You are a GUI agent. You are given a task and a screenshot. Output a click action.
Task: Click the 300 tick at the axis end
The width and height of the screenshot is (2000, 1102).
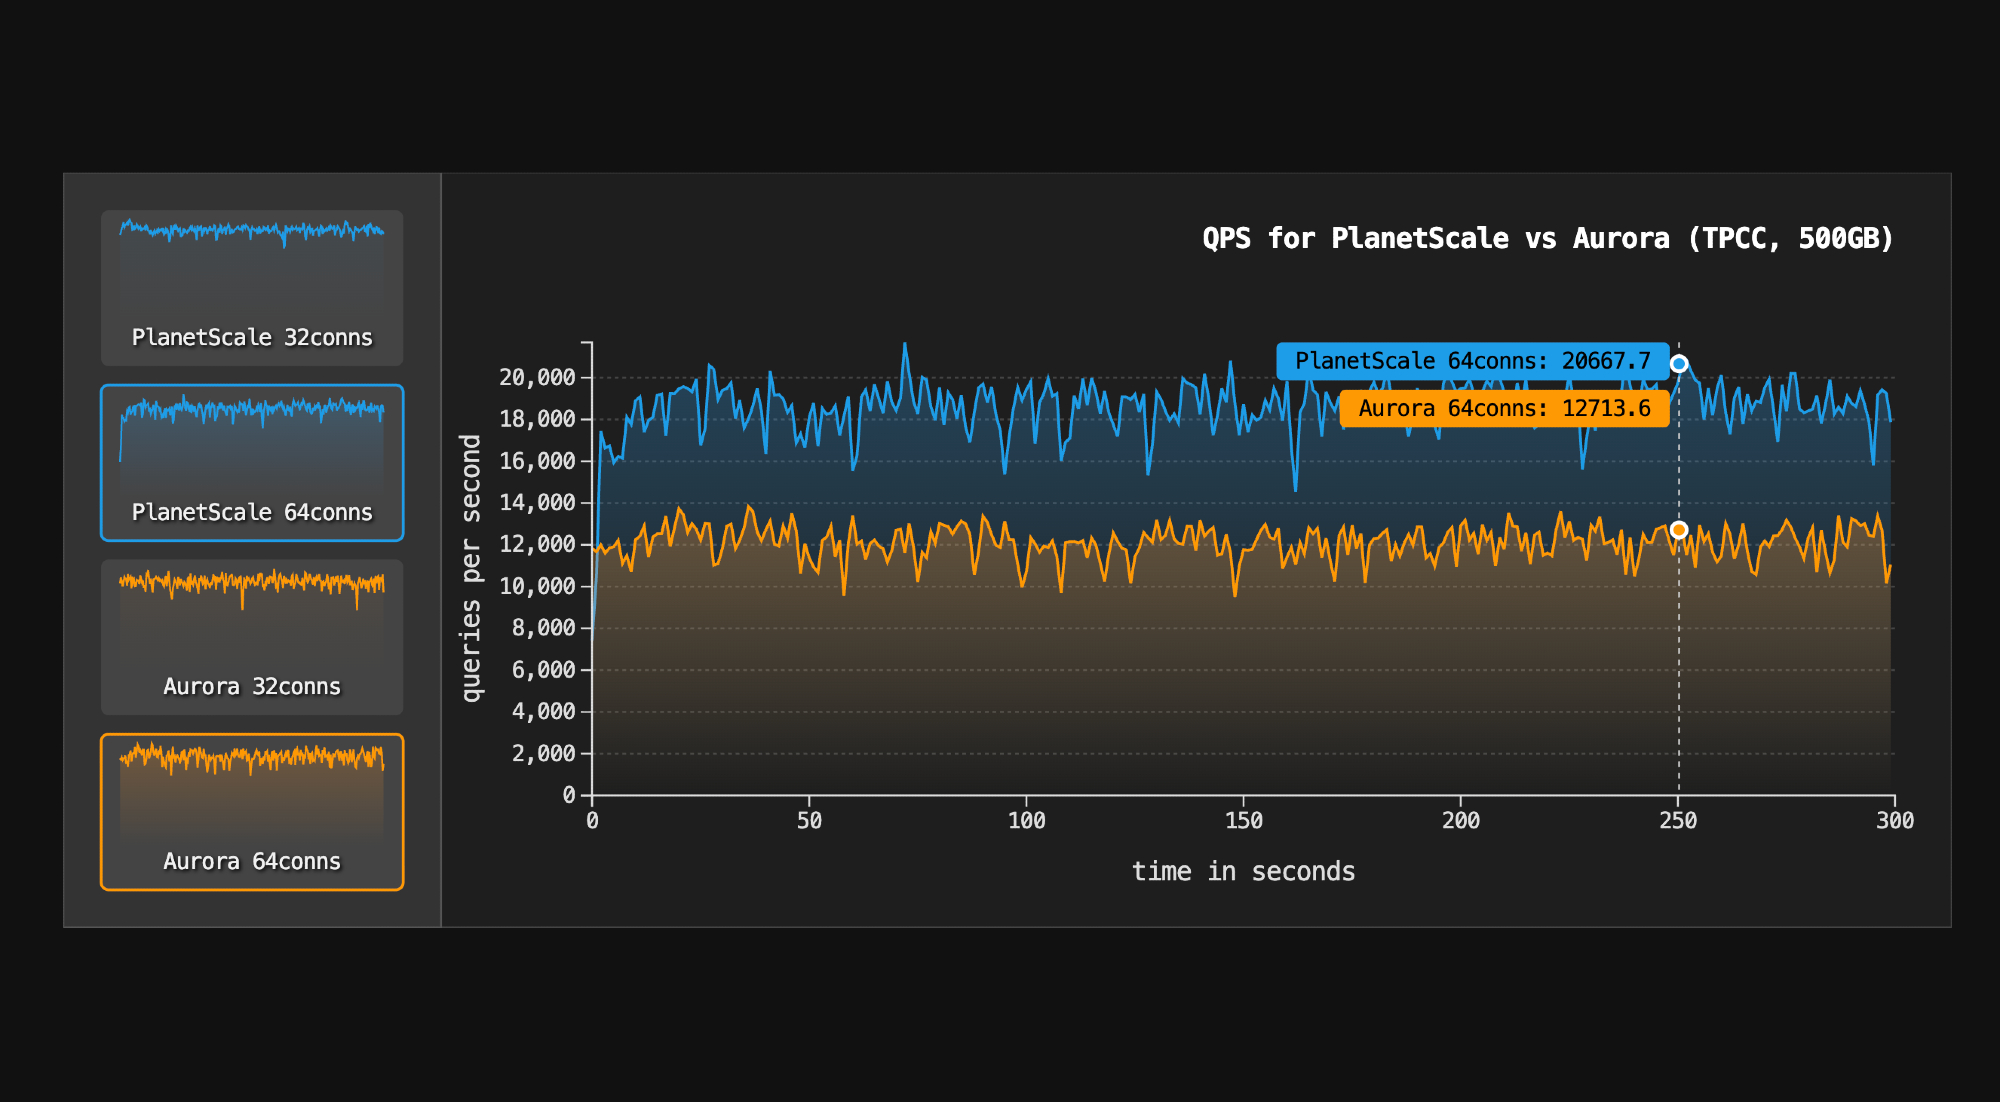(x=1894, y=821)
